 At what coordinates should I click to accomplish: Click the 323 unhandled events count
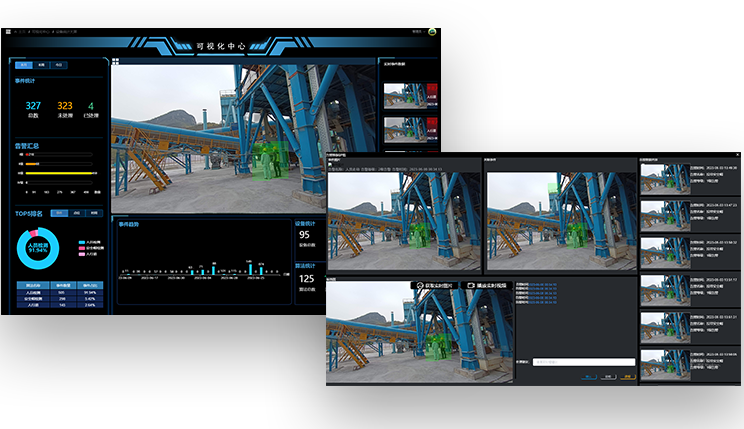(x=64, y=106)
